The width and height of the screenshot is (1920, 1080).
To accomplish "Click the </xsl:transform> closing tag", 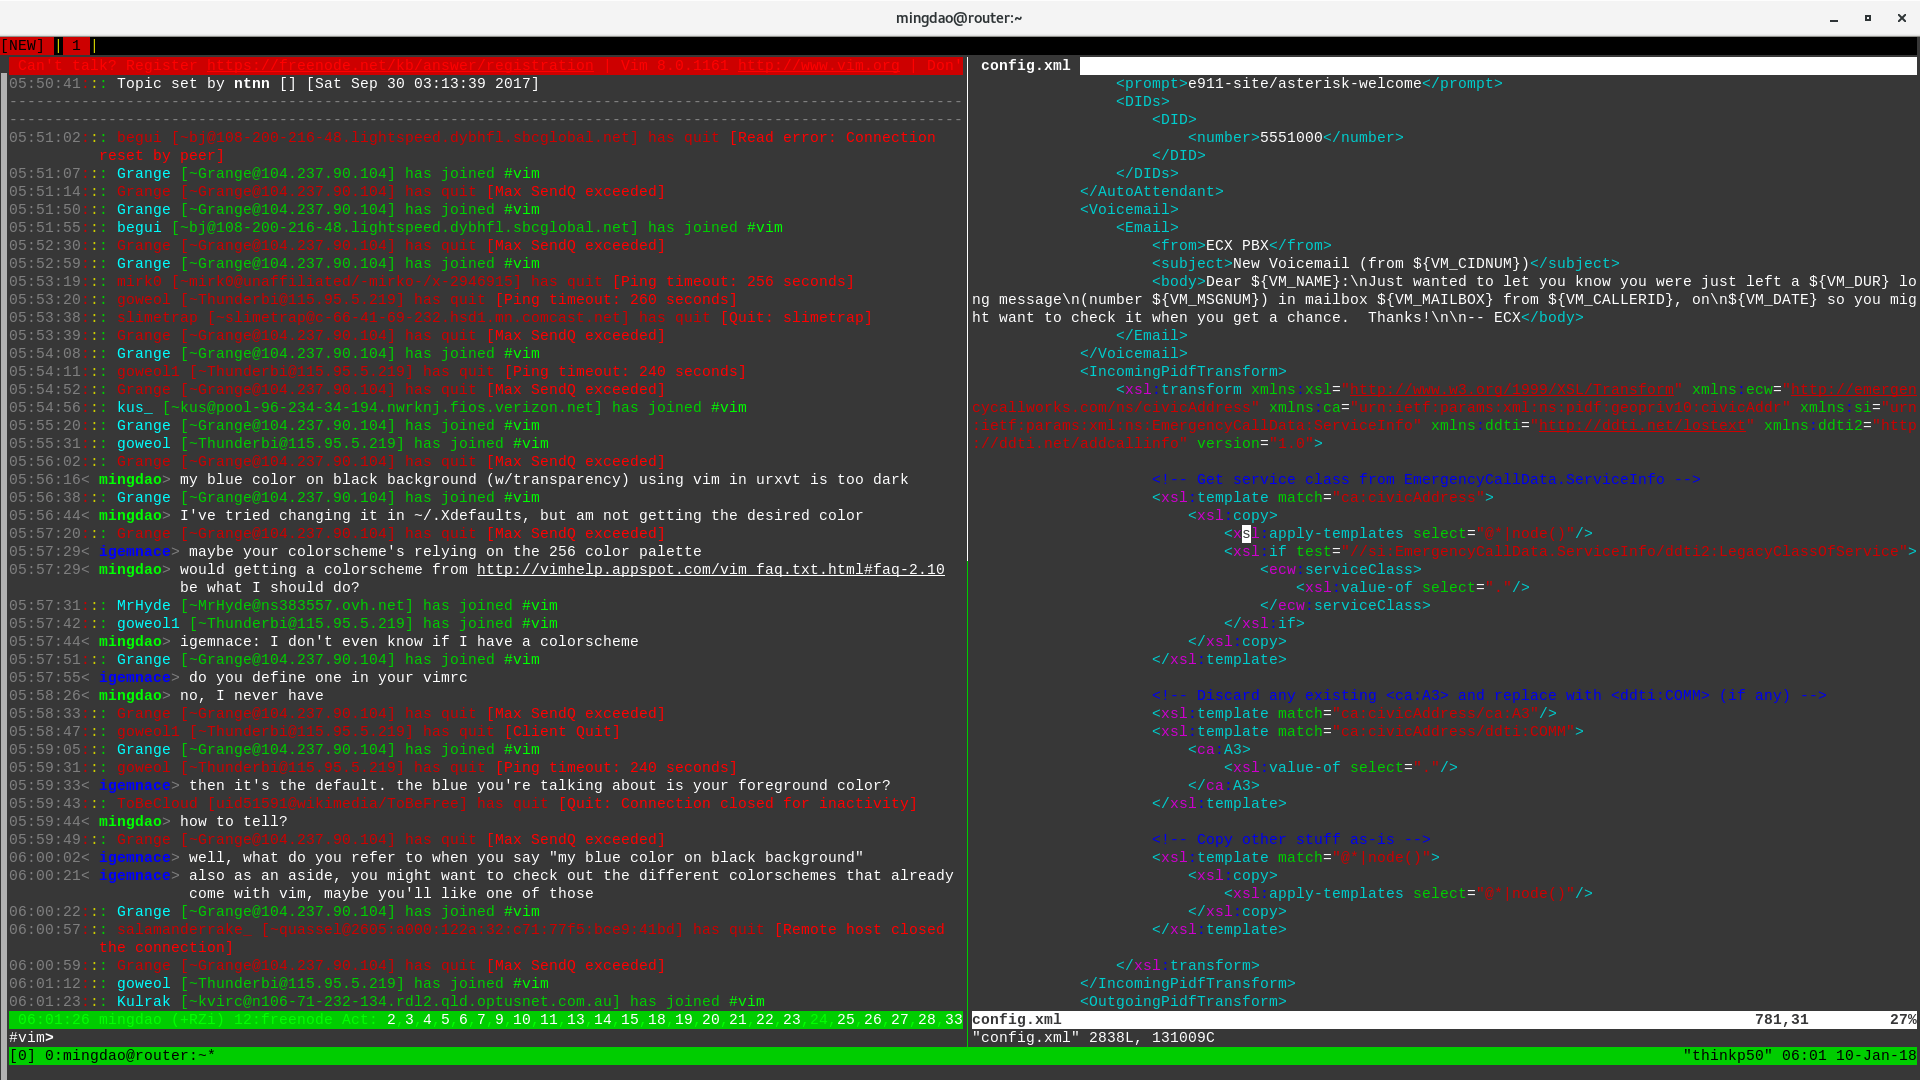I will (x=1187, y=966).
